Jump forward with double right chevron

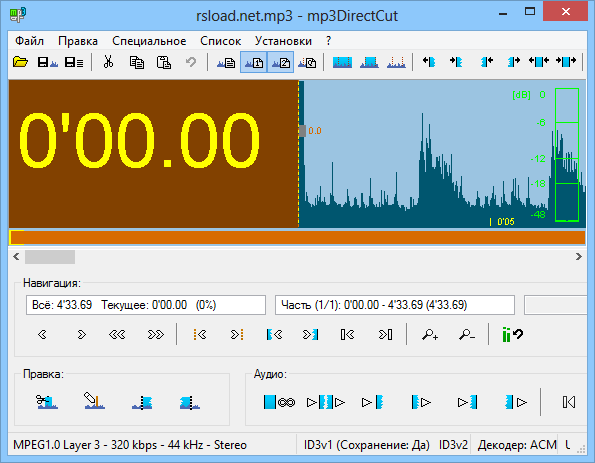[x=156, y=334]
